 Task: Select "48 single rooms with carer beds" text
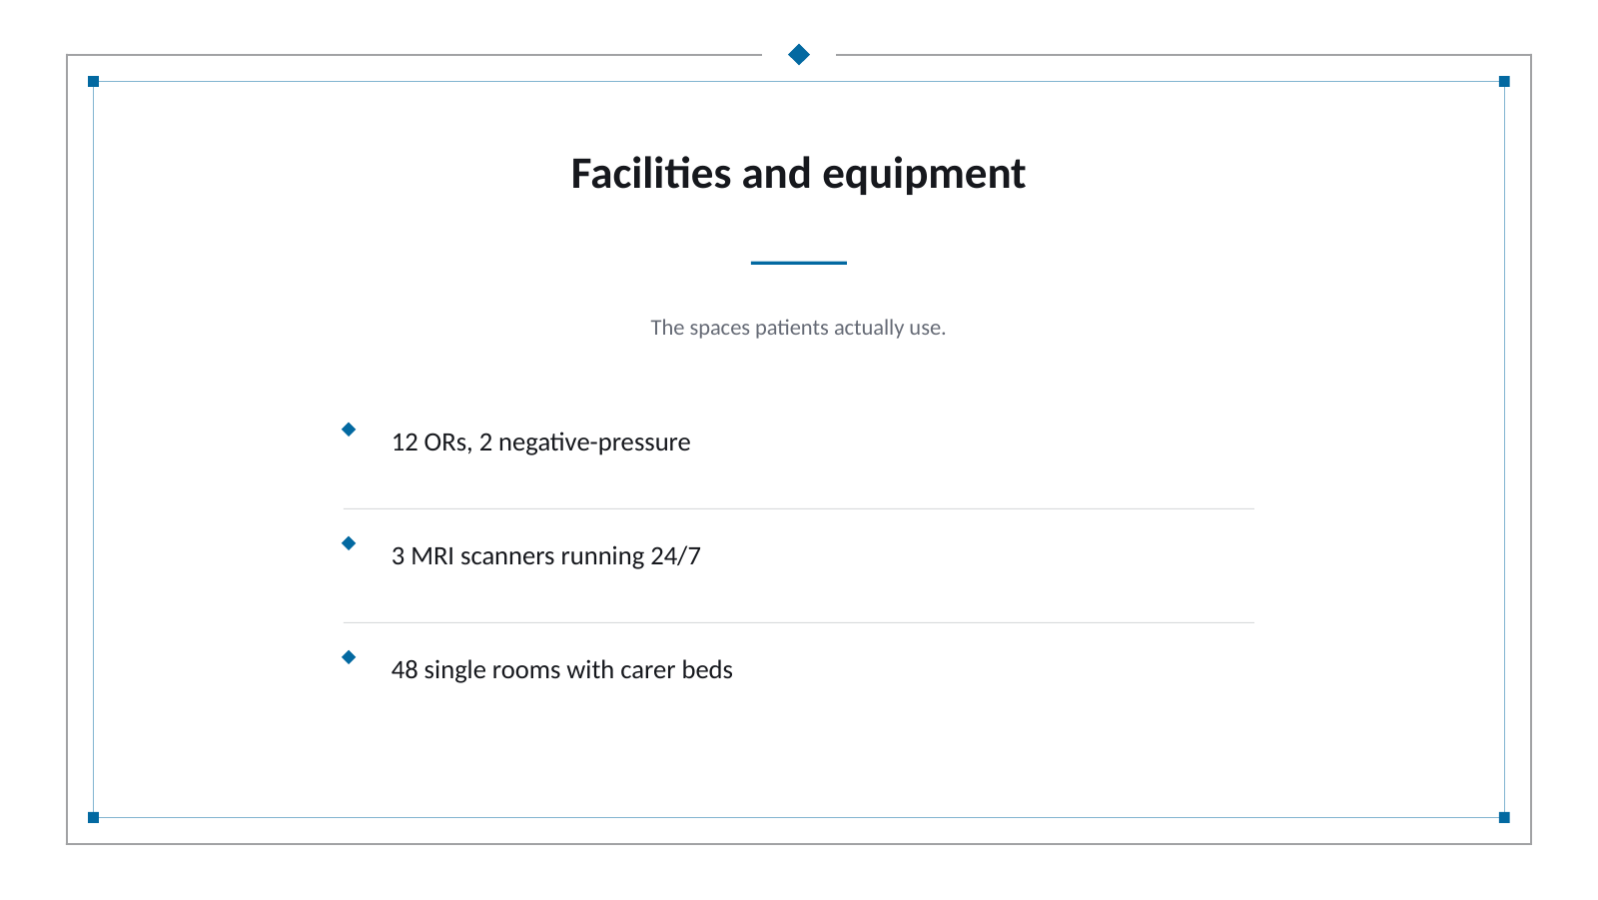[562, 670]
